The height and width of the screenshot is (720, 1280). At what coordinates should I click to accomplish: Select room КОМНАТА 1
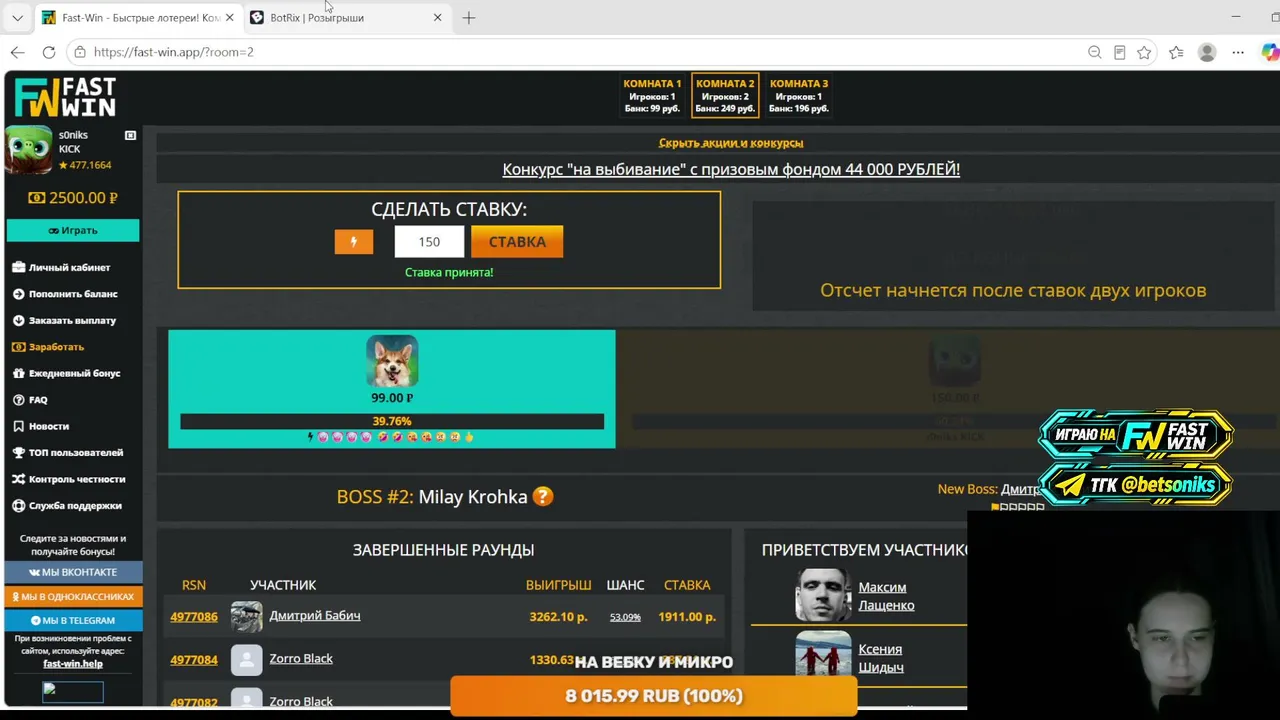click(652, 96)
